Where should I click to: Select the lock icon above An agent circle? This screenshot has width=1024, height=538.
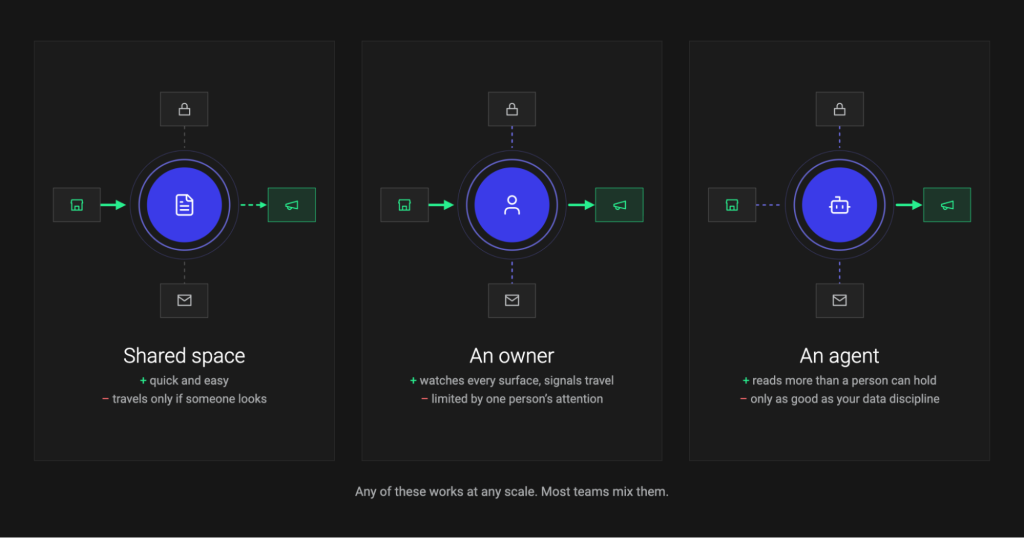[839, 109]
